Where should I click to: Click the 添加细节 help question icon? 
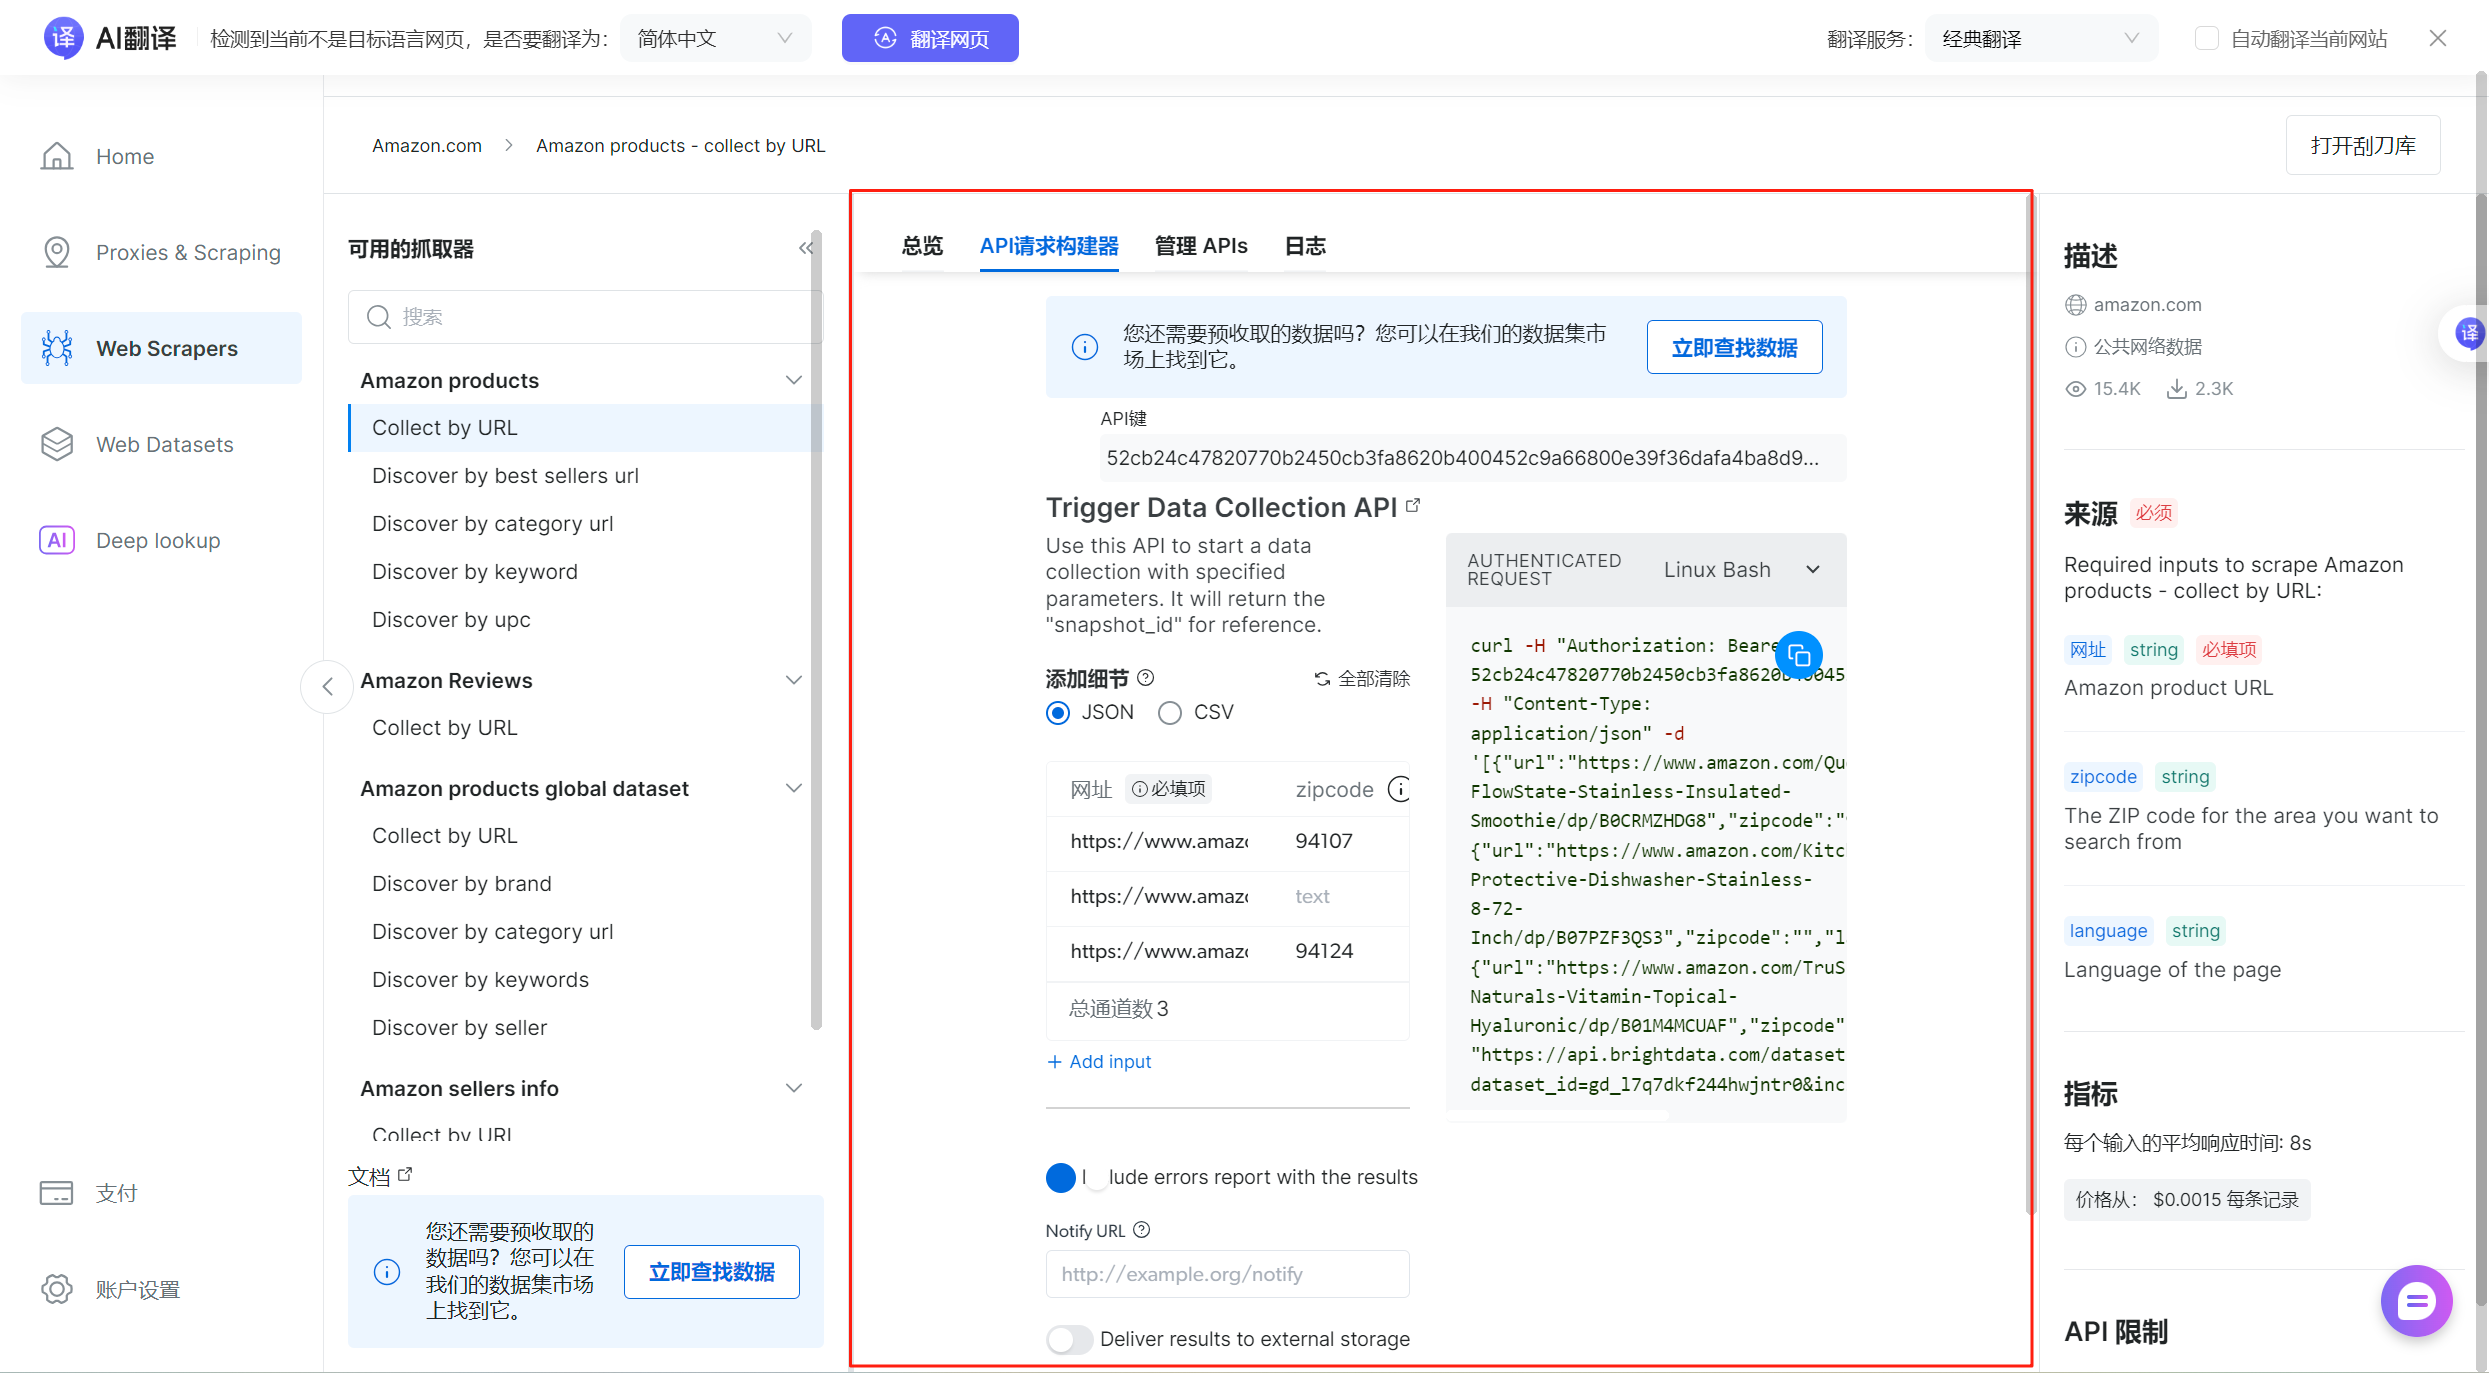1146,678
